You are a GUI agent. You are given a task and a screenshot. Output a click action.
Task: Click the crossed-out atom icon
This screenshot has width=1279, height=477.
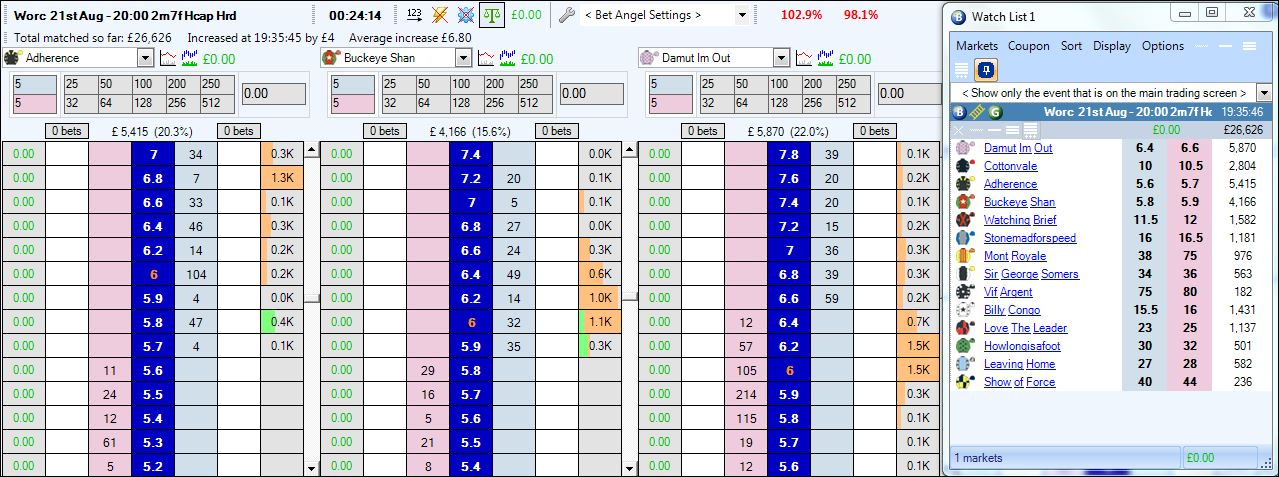tap(466, 15)
